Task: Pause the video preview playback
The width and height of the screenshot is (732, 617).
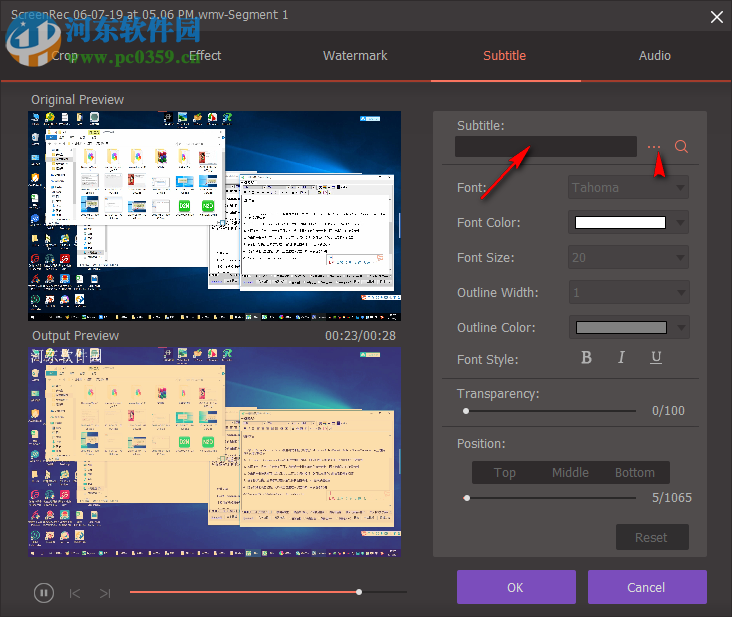Action: [44, 593]
